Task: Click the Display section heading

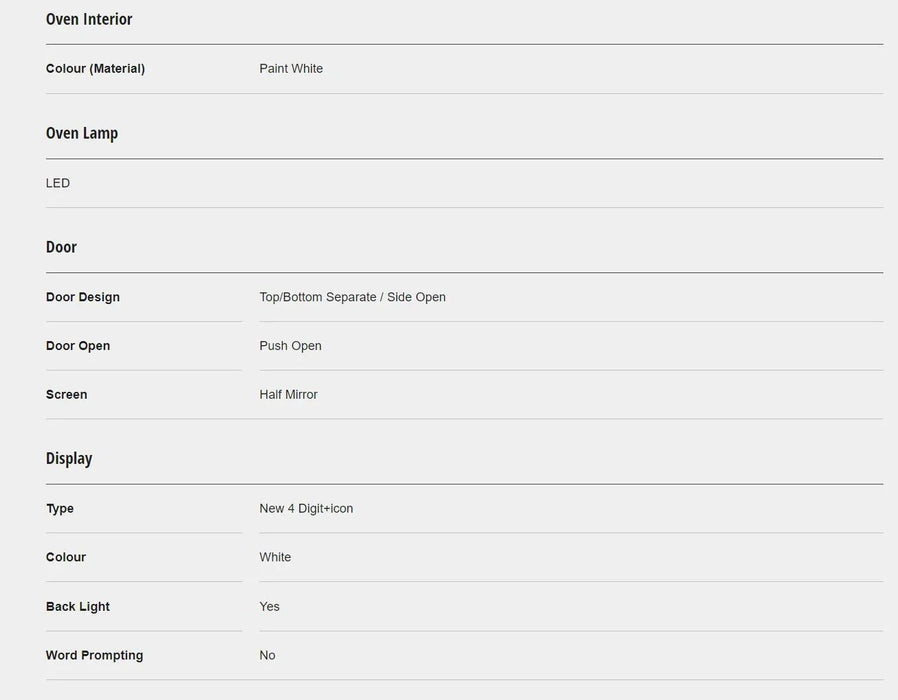Action: coord(69,458)
